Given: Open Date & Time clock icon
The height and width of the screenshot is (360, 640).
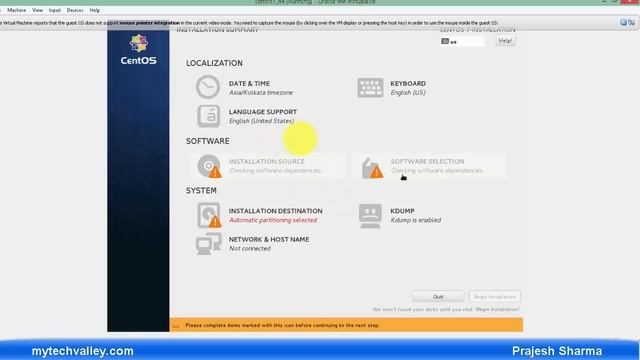Looking at the screenshot, I should 208,87.
